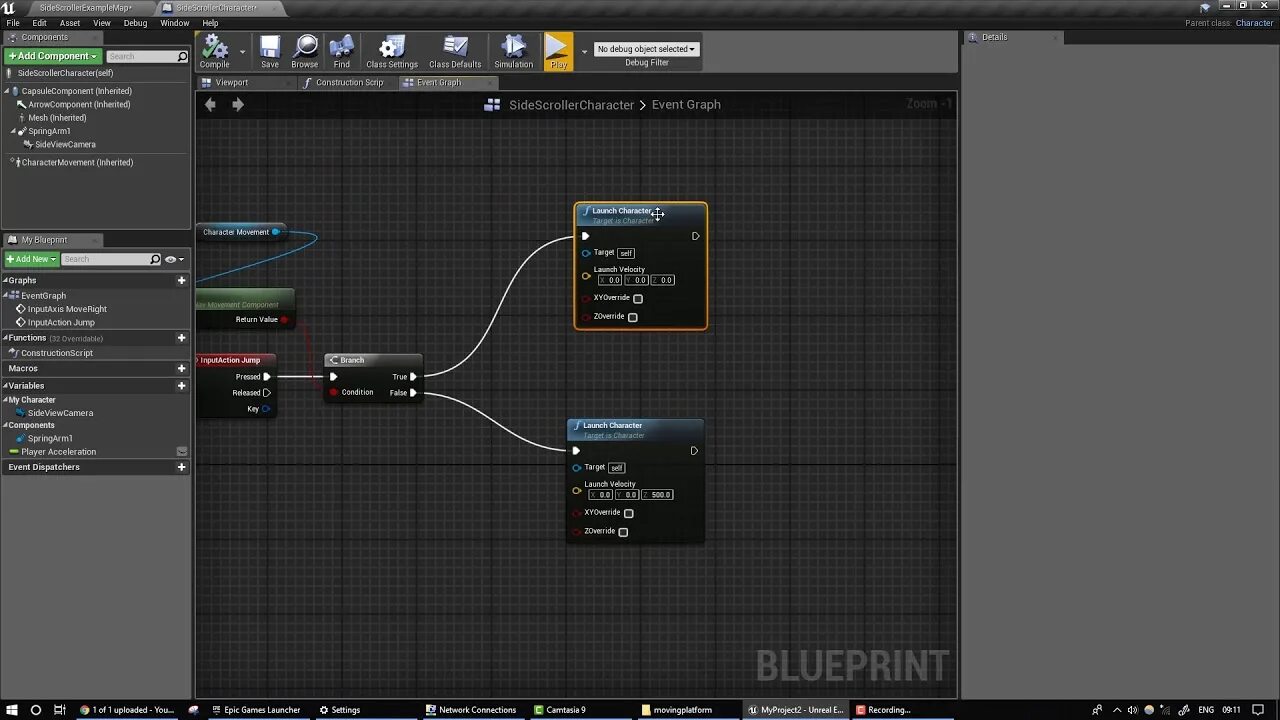Click Add Component in the Components panel

(50, 55)
